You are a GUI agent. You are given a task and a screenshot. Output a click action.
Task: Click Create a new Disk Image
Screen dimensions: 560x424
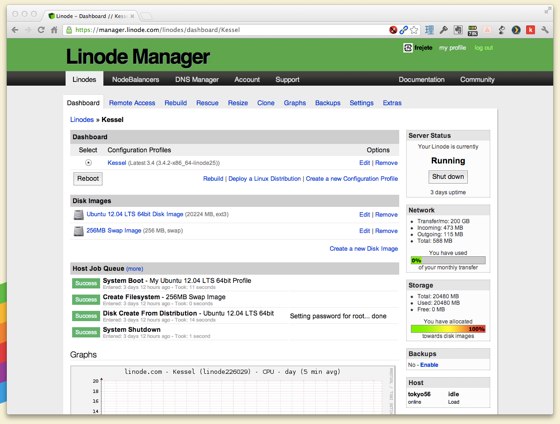click(x=364, y=249)
